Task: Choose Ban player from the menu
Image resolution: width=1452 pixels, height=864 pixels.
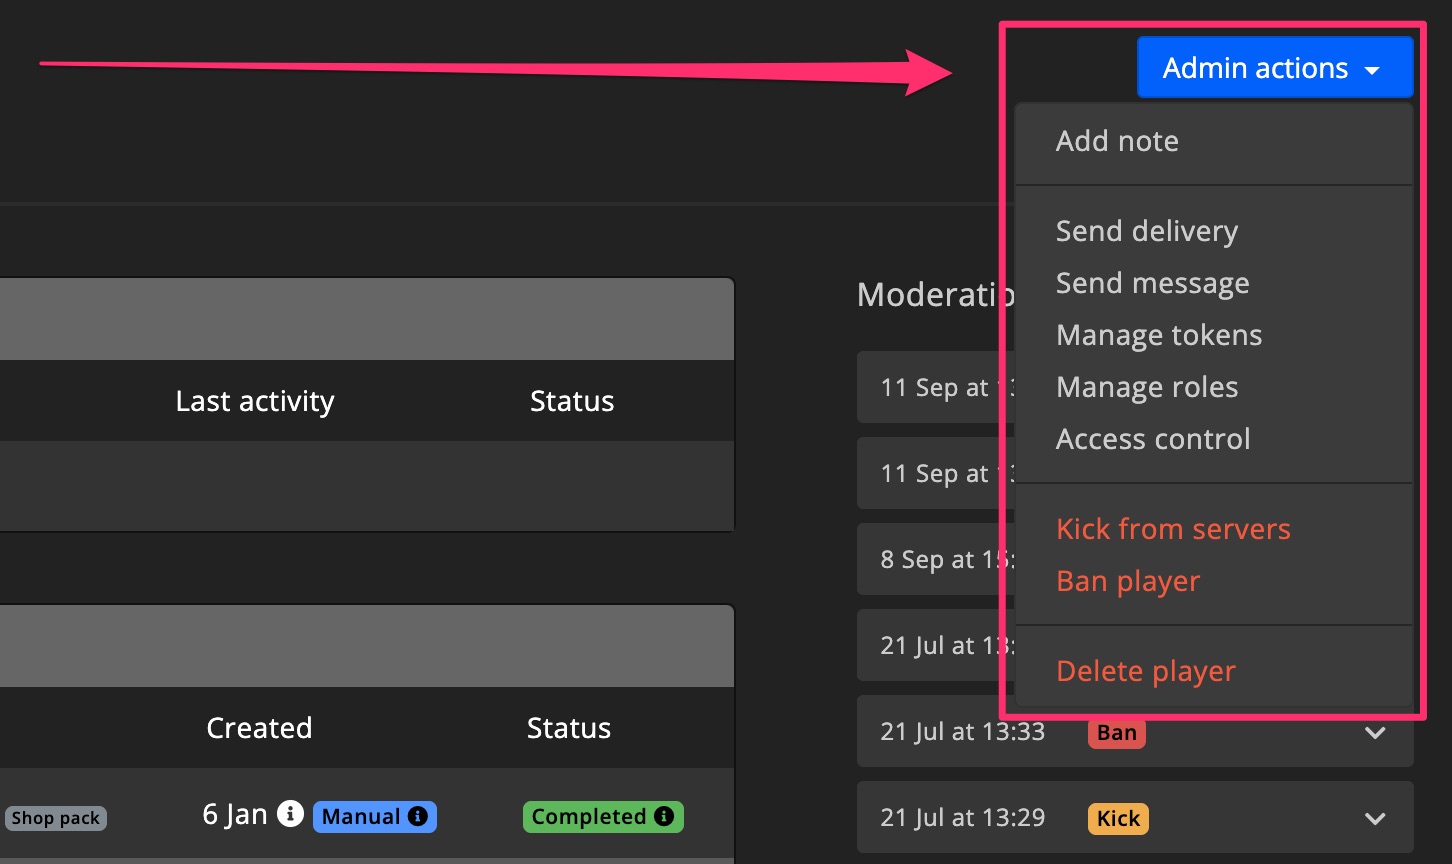Action: click(1128, 581)
